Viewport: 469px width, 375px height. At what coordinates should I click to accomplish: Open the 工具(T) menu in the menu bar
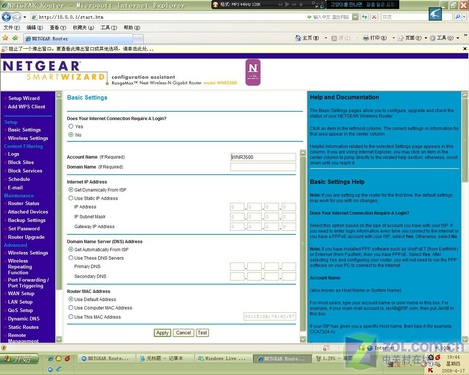(109, 28)
